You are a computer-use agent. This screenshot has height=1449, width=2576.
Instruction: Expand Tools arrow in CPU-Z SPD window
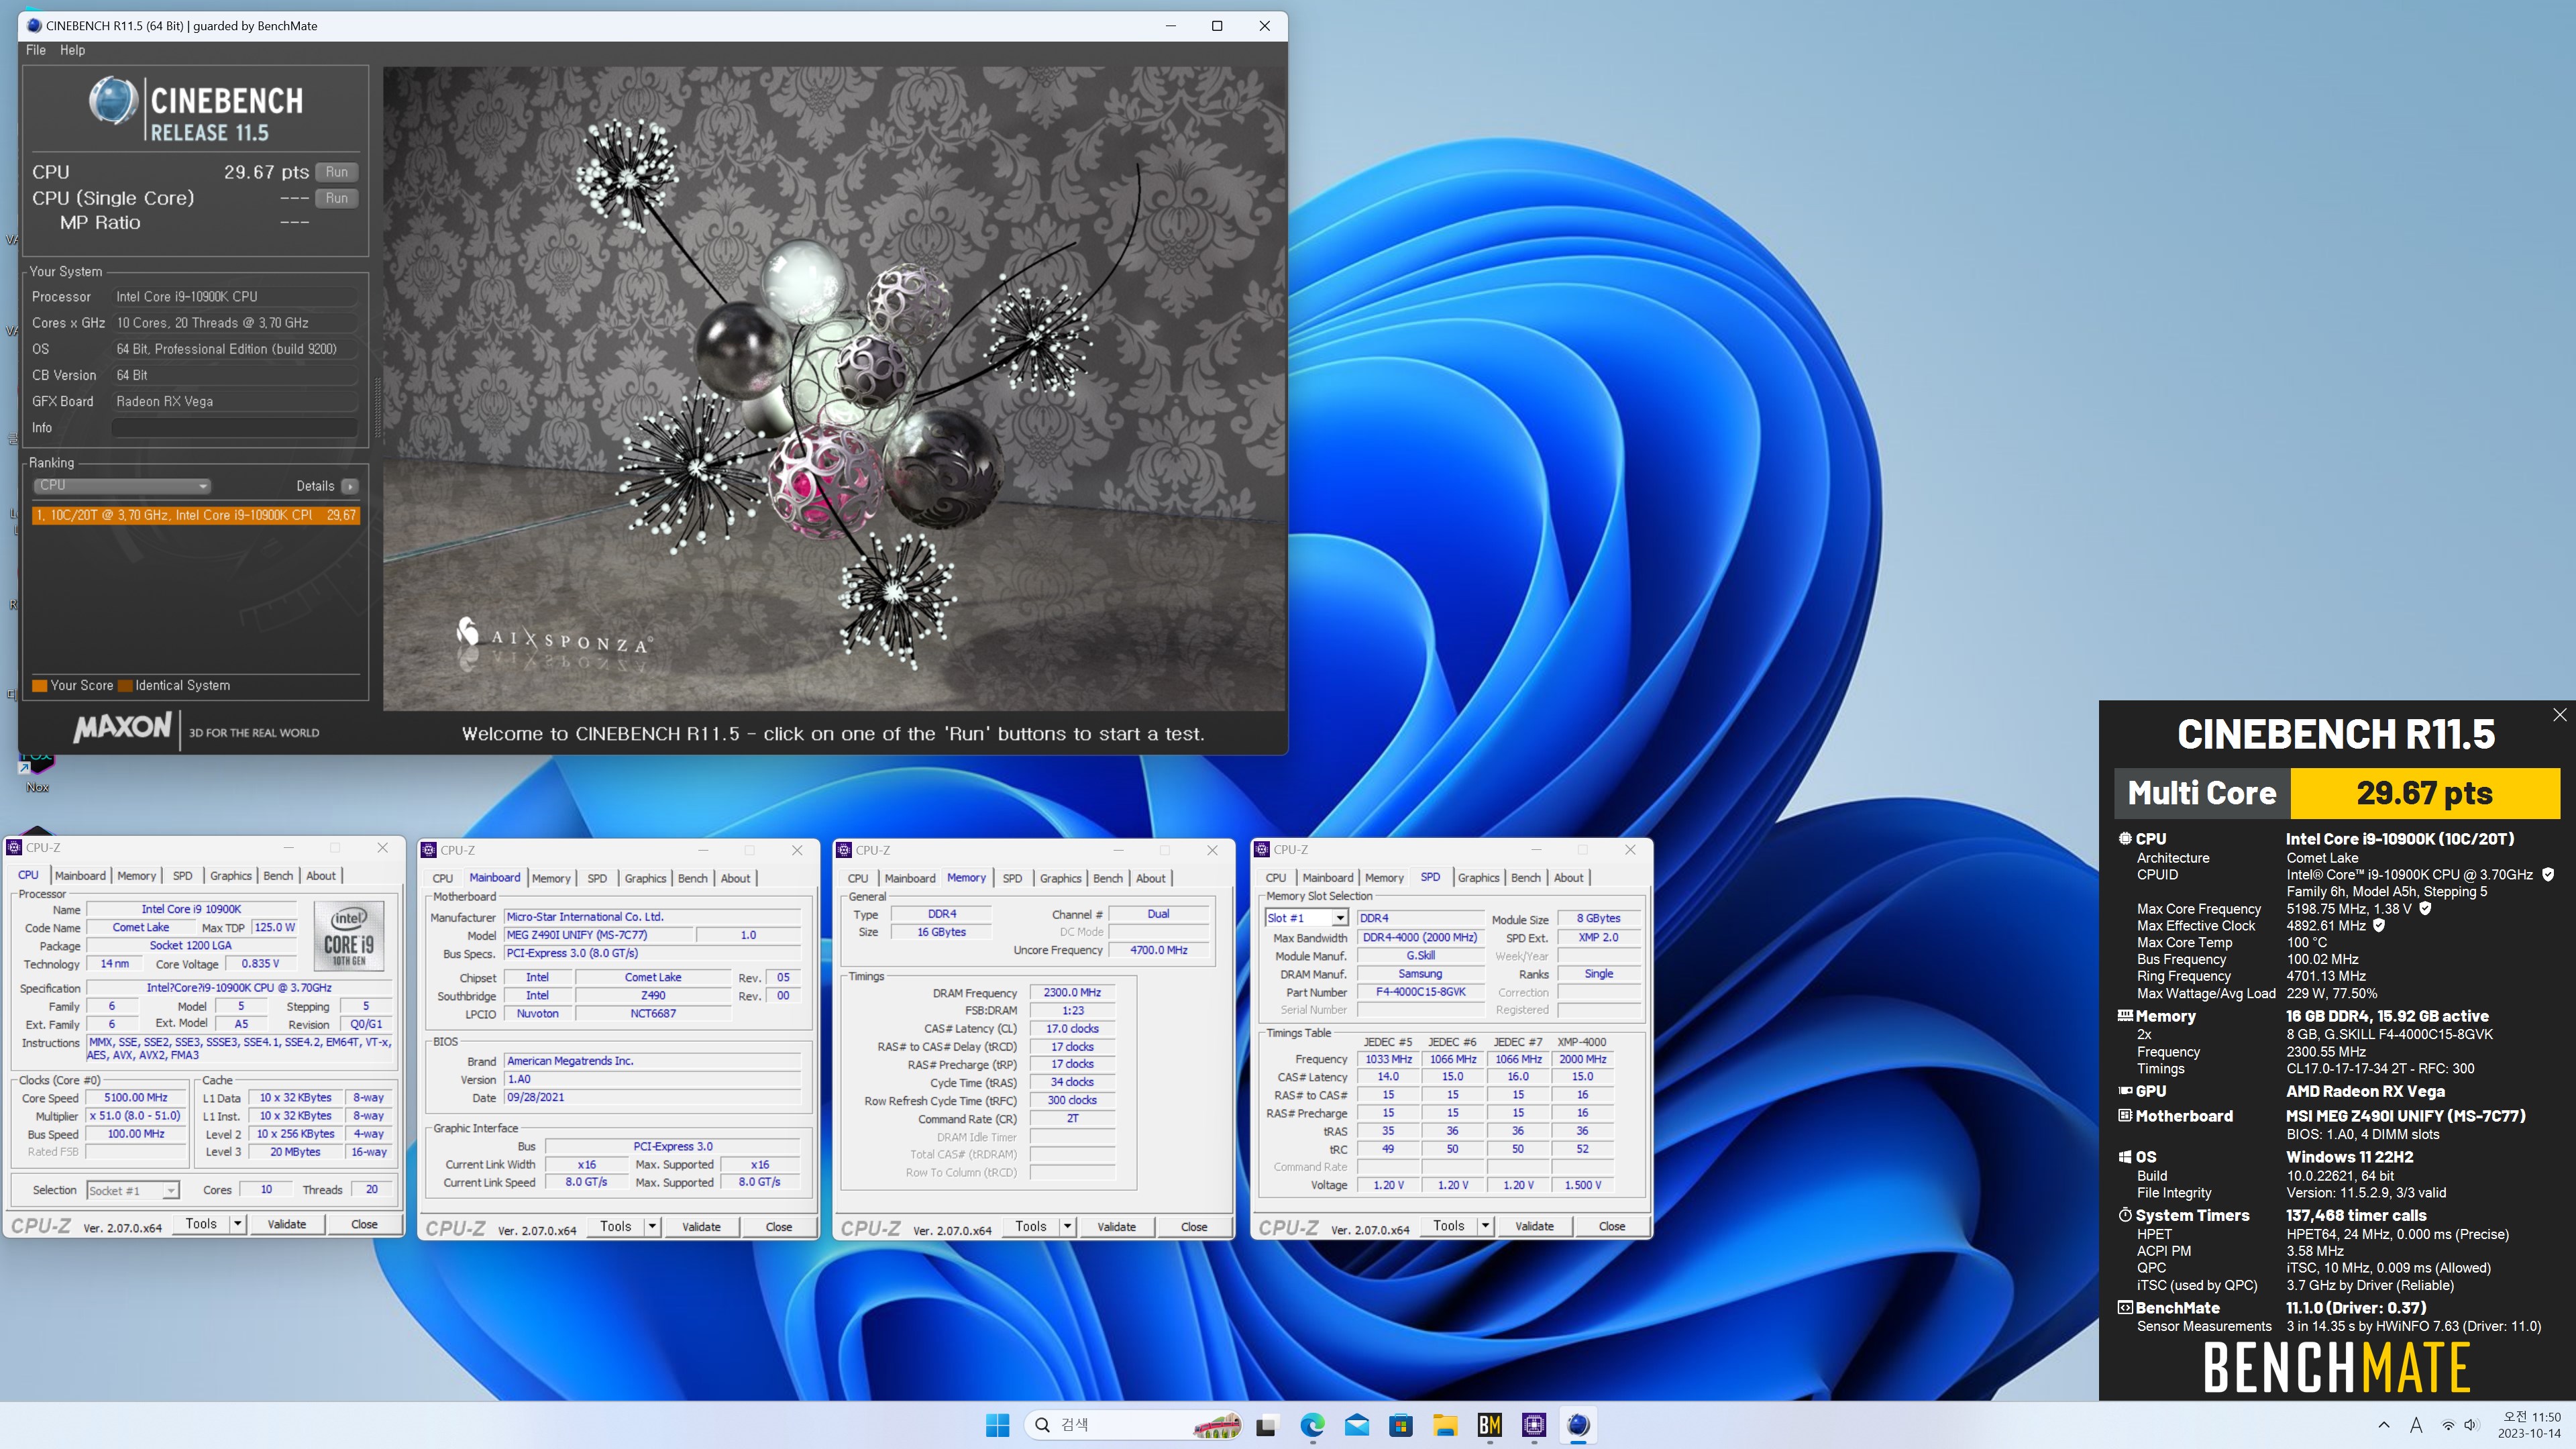click(1485, 1226)
